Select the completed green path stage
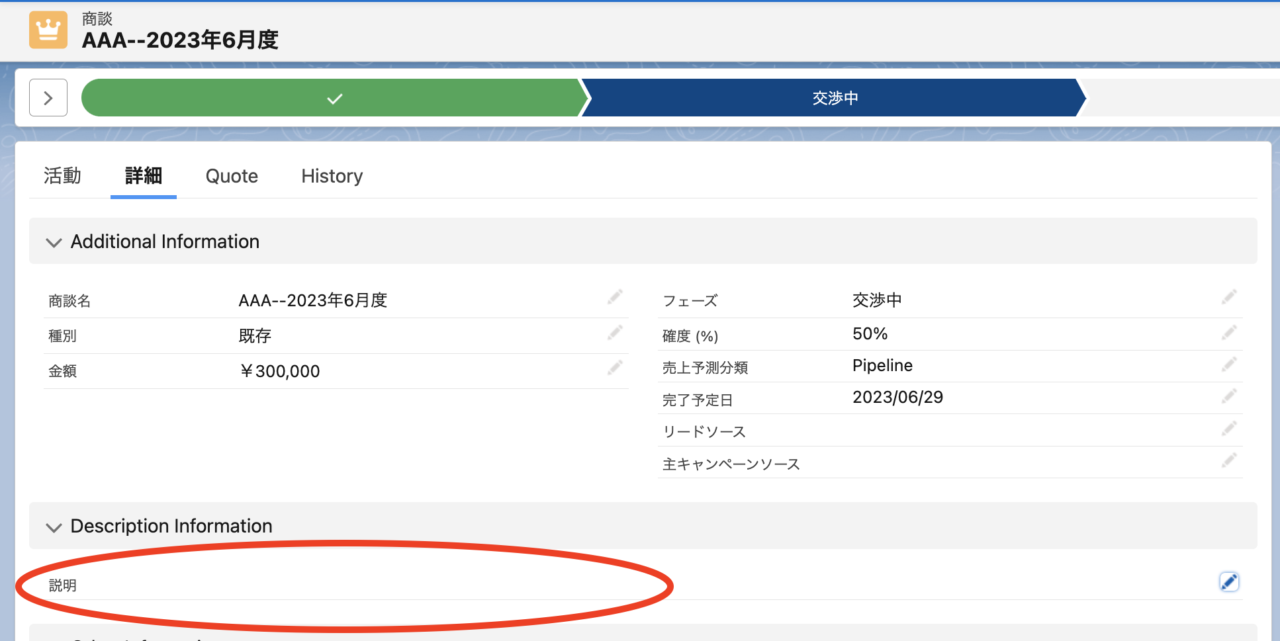 pos(335,98)
